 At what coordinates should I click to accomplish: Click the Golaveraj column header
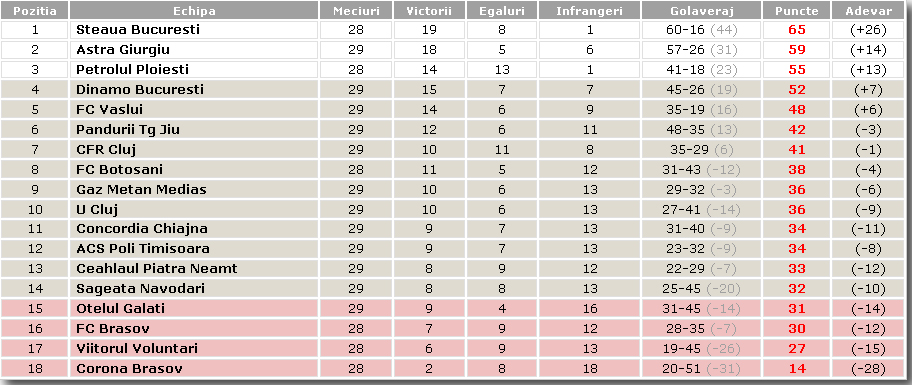[701, 11]
